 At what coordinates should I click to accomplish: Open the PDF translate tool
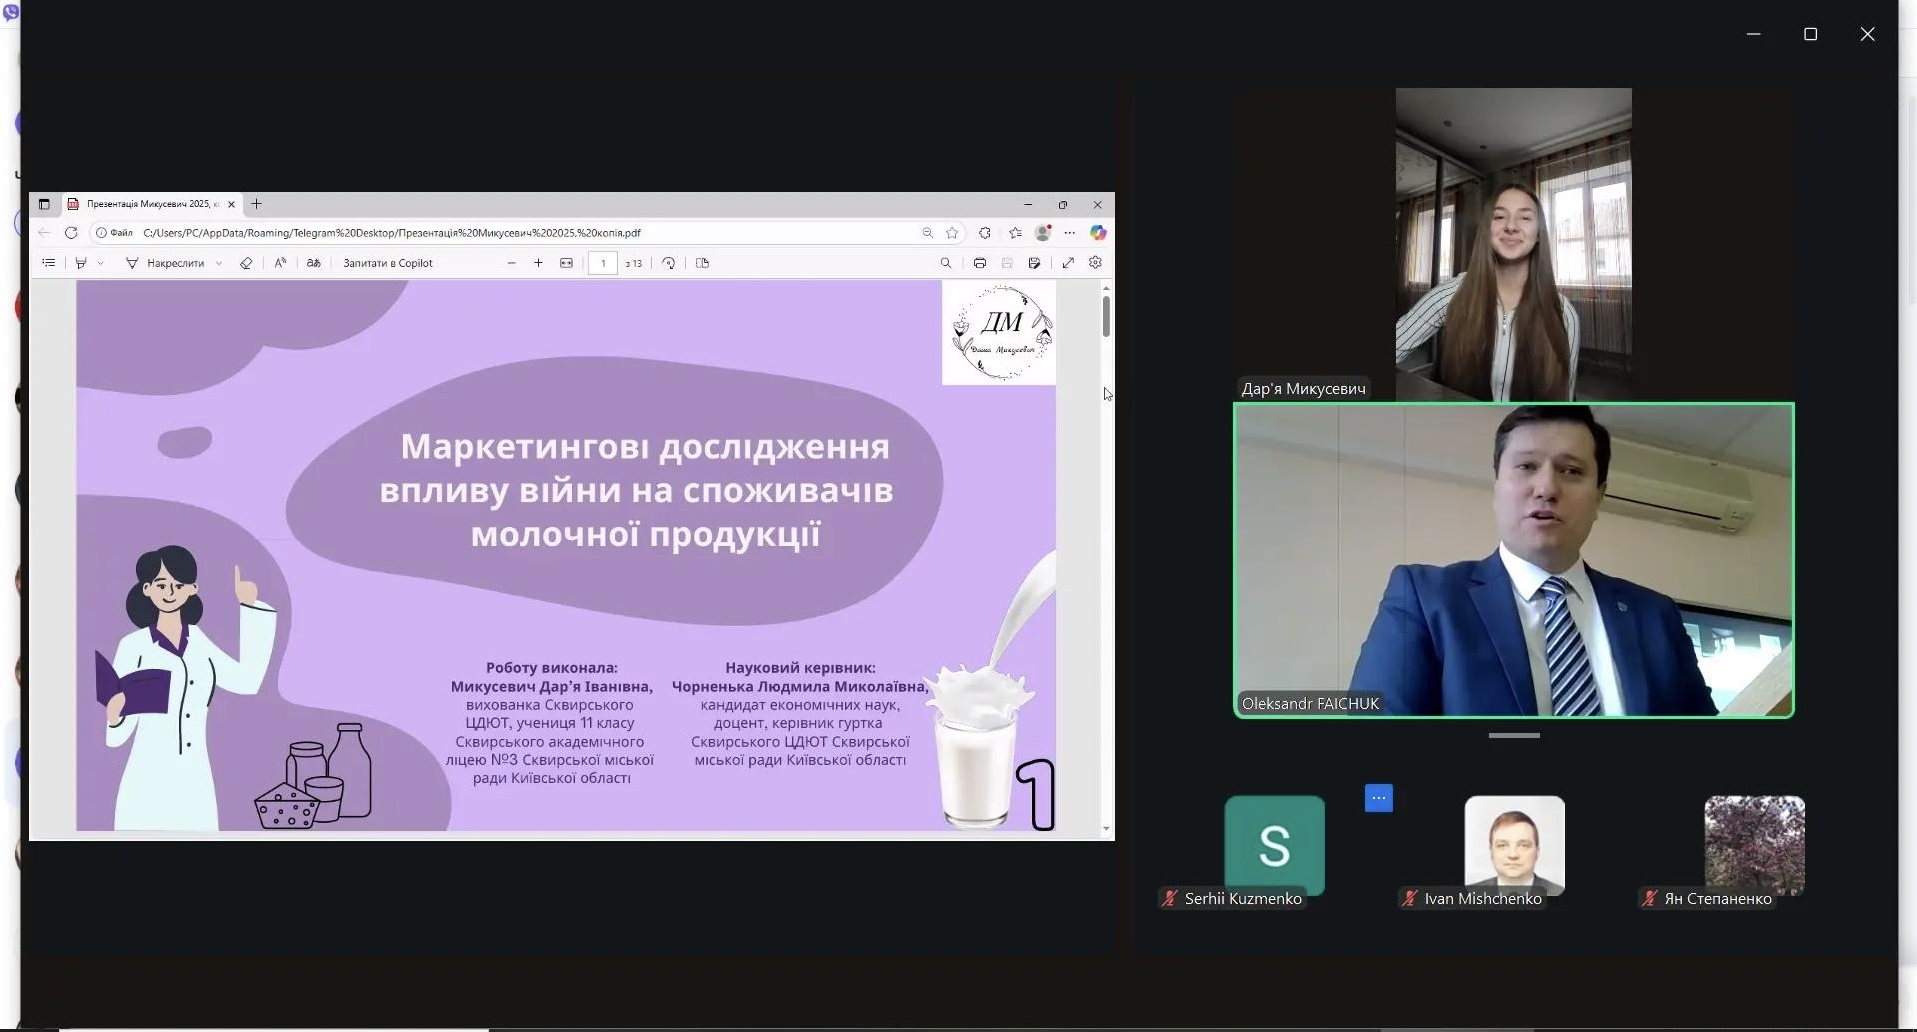click(313, 263)
